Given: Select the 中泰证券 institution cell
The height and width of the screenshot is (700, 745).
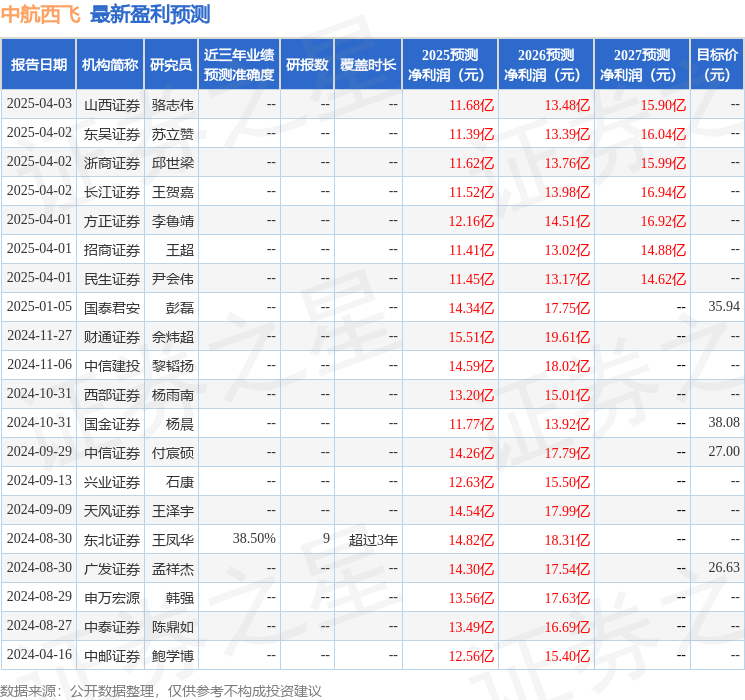Looking at the screenshot, I should click(x=112, y=627).
